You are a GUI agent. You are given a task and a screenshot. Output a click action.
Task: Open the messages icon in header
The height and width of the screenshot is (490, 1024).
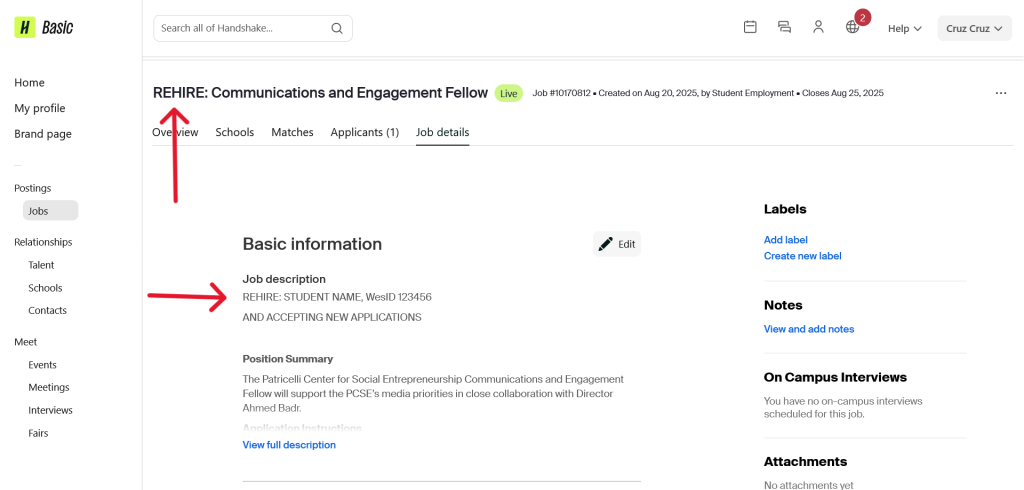pyautogui.click(x=784, y=28)
